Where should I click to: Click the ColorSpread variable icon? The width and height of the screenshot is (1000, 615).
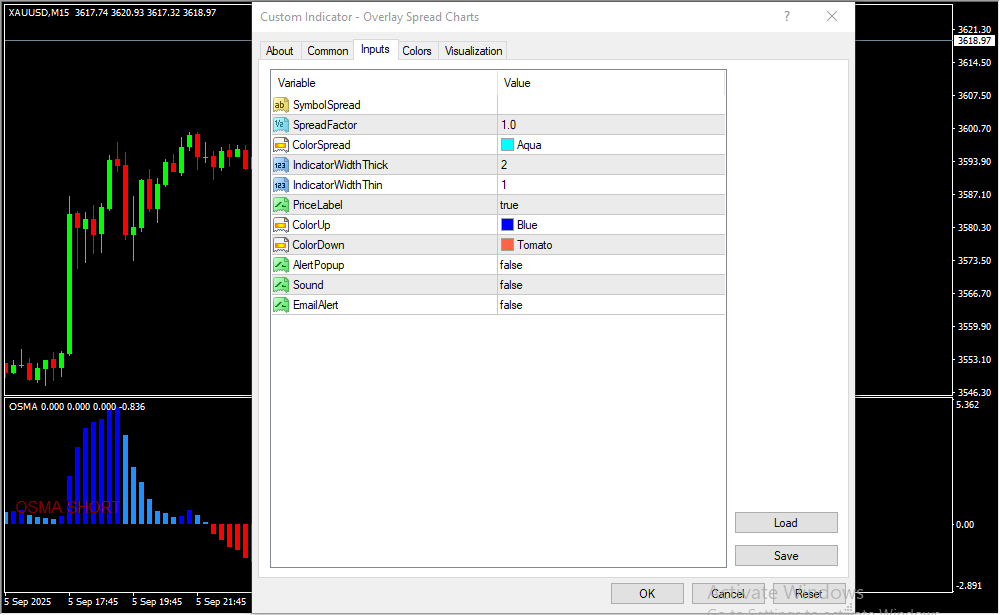[281, 145]
